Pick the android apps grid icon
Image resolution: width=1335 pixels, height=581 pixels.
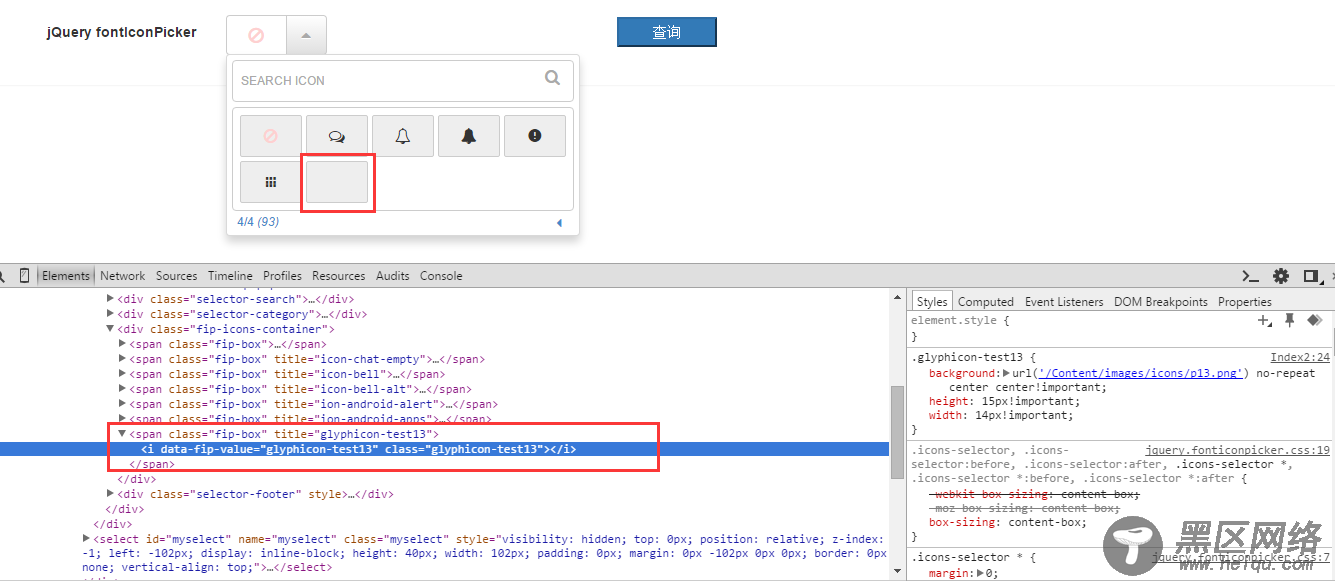[271, 182]
